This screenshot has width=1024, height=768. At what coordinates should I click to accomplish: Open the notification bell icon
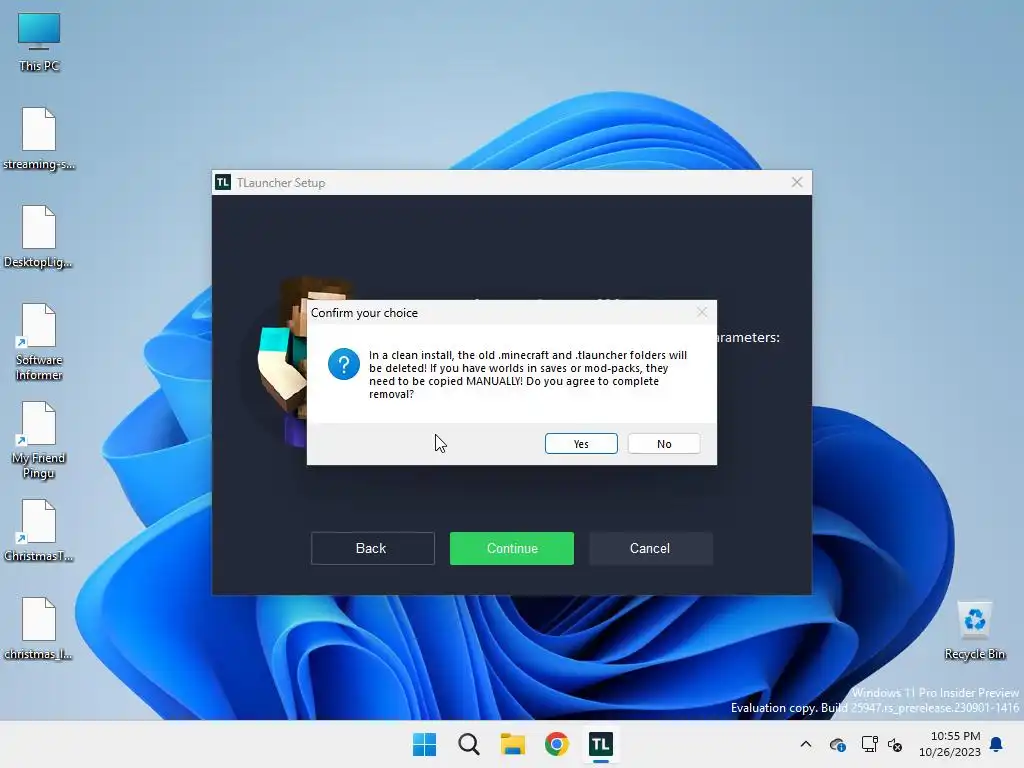coord(997,744)
